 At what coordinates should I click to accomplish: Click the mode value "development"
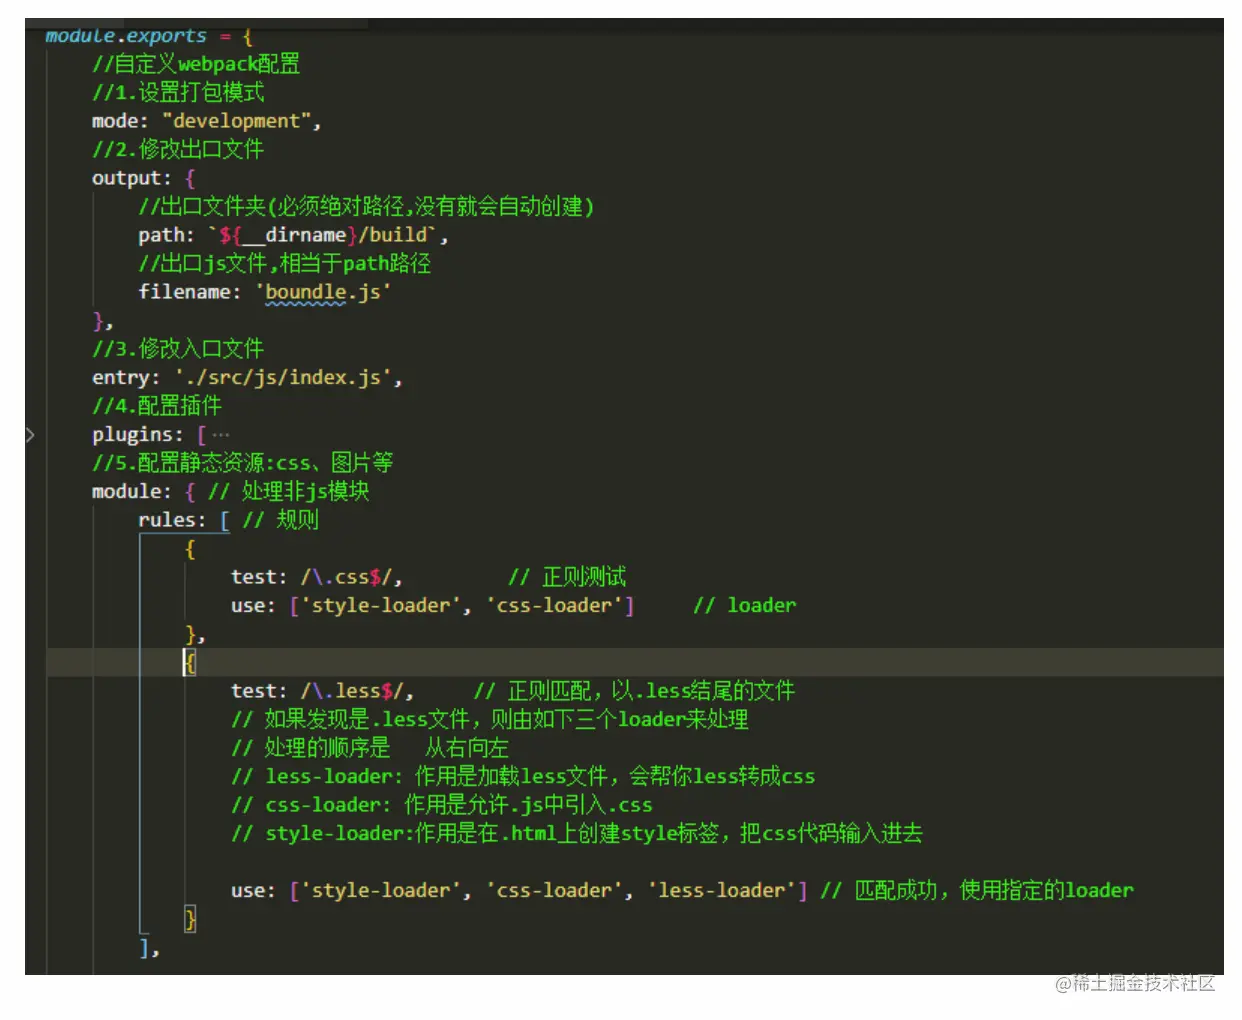pos(236,121)
